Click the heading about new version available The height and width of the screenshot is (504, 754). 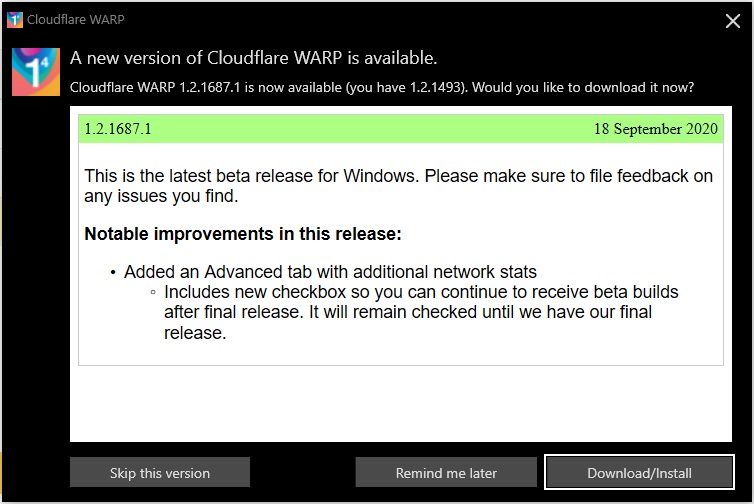tap(254, 58)
